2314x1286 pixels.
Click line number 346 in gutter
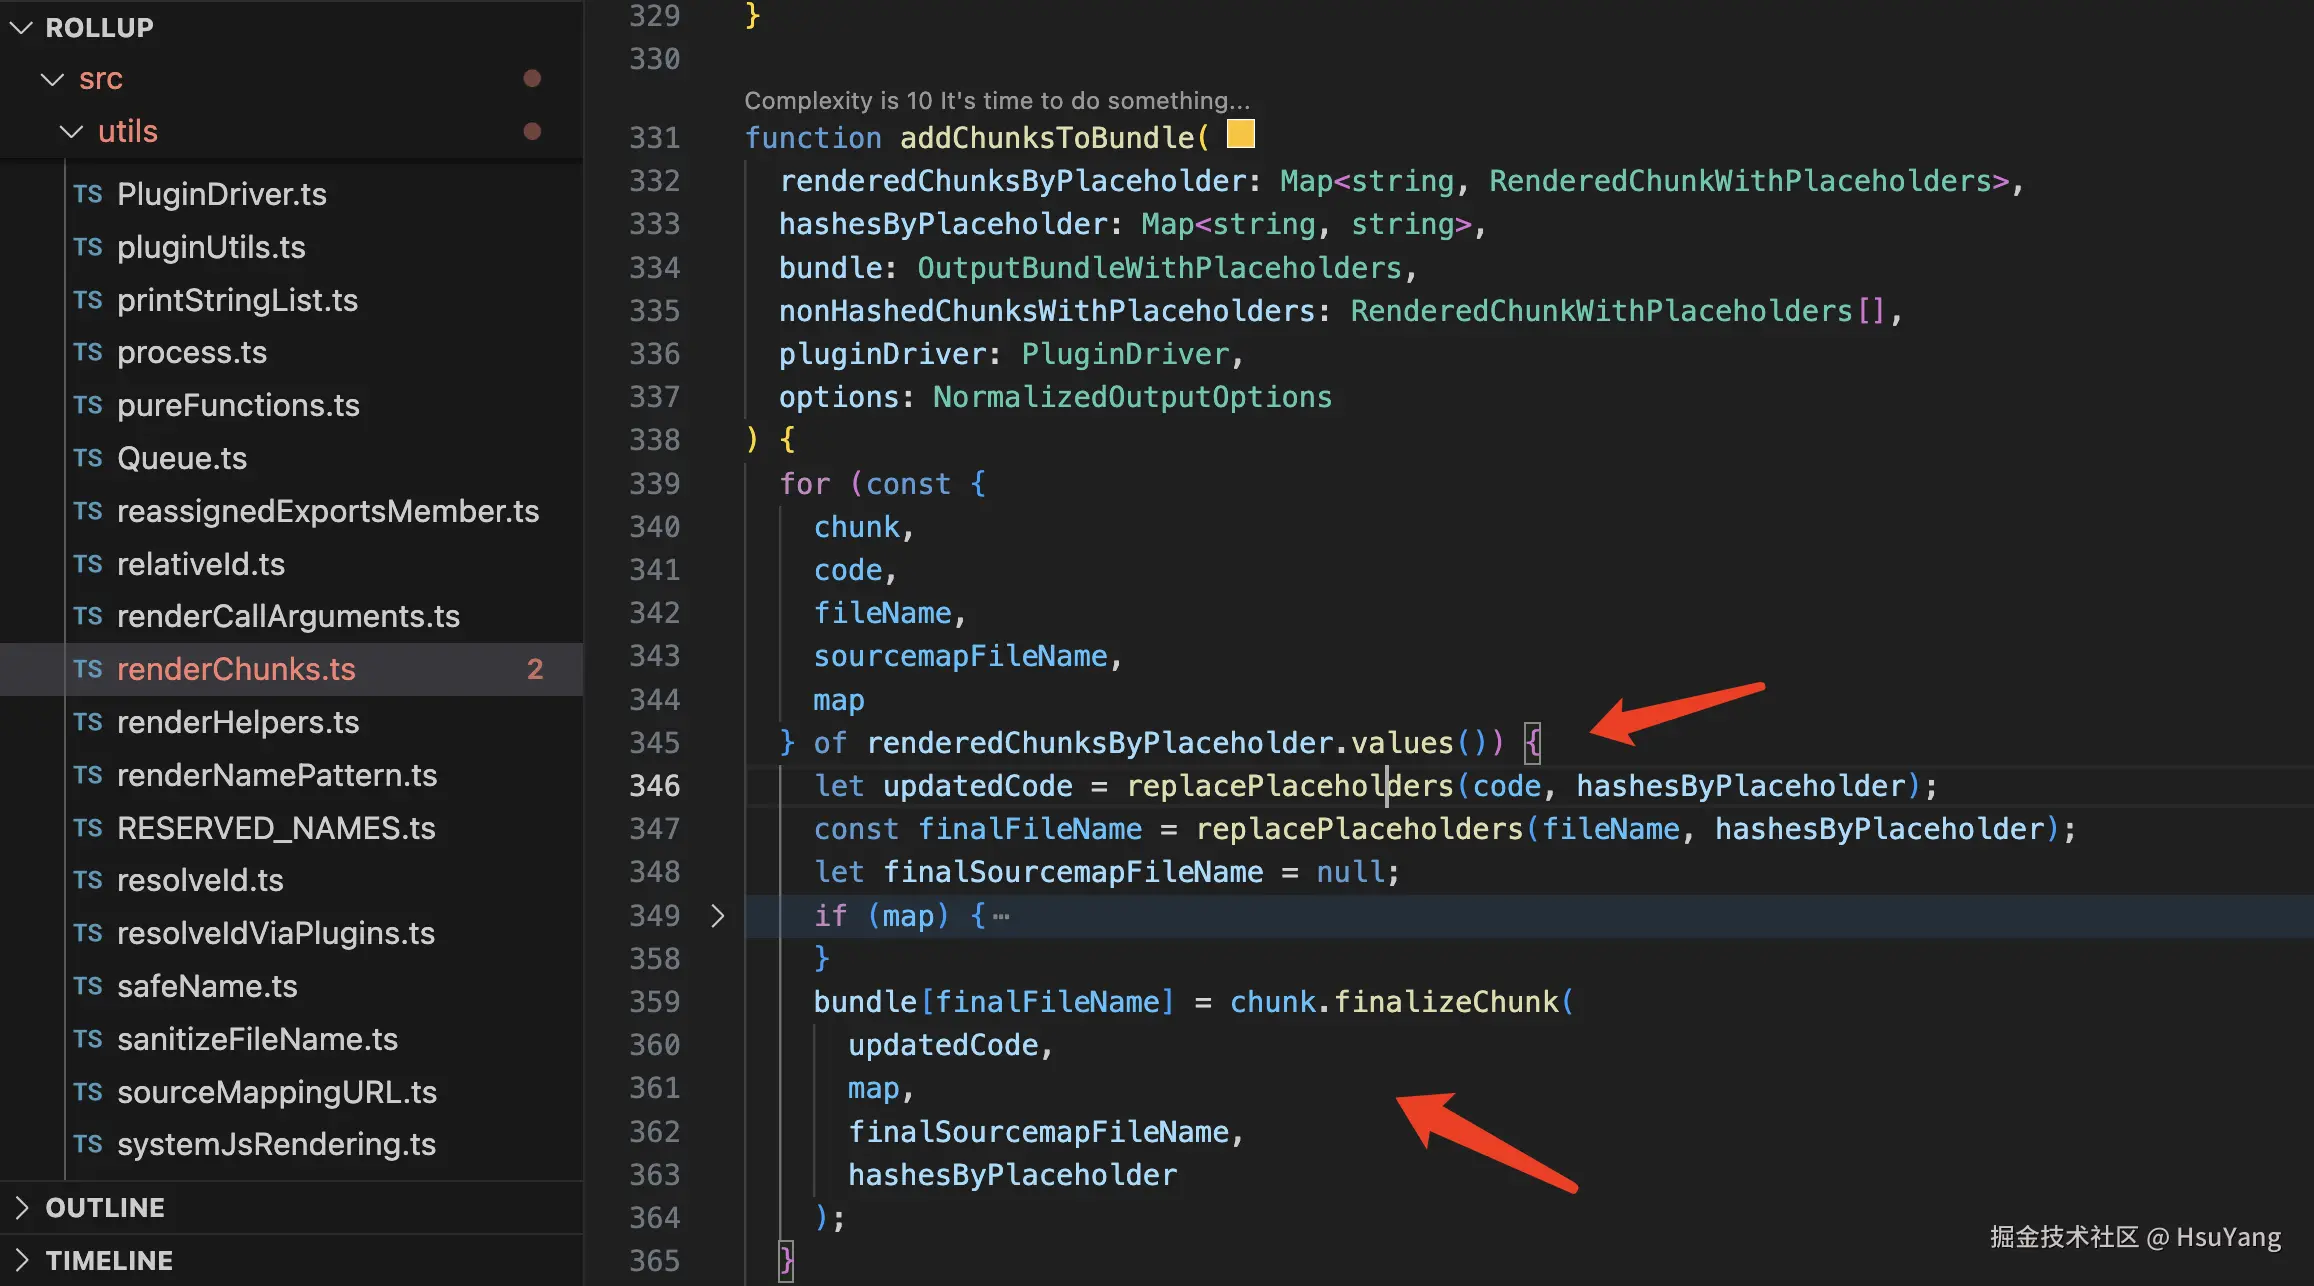click(x=654, y=786)
